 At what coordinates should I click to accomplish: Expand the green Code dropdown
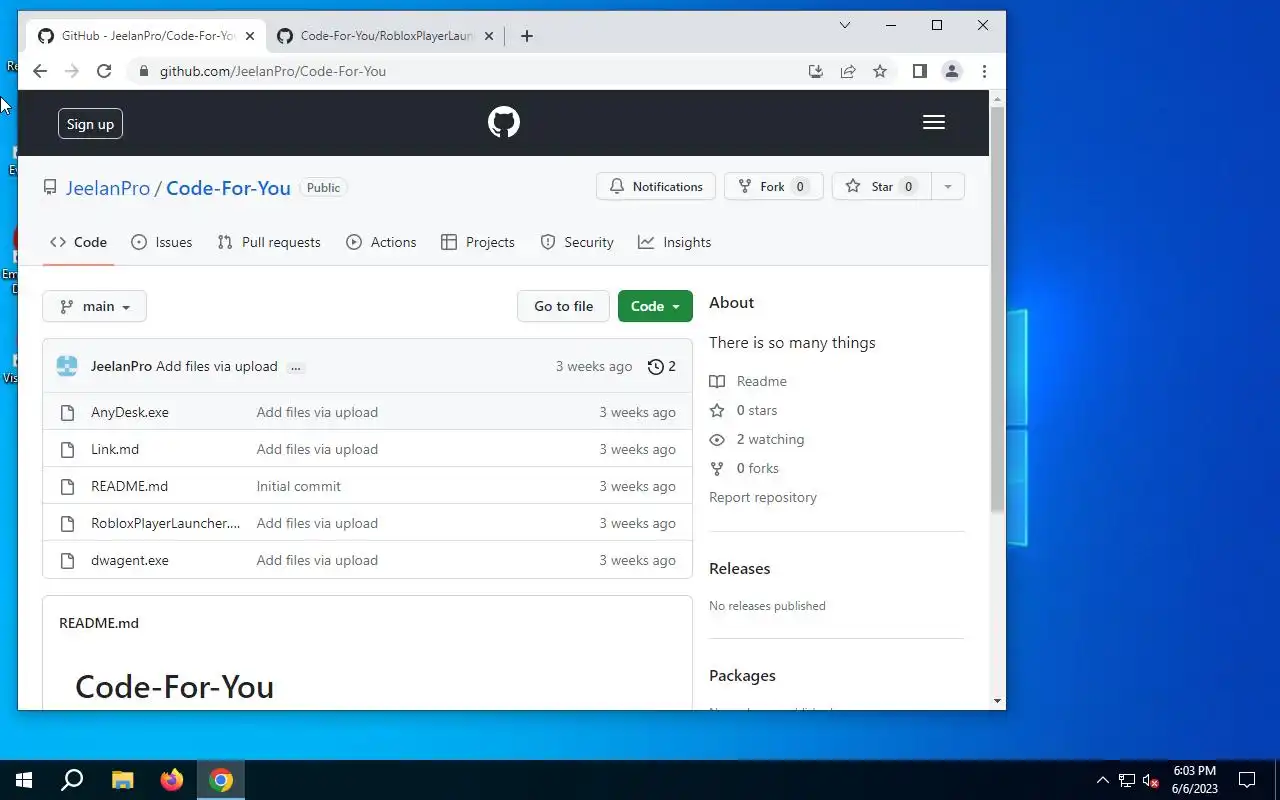(x=655, y=306)
